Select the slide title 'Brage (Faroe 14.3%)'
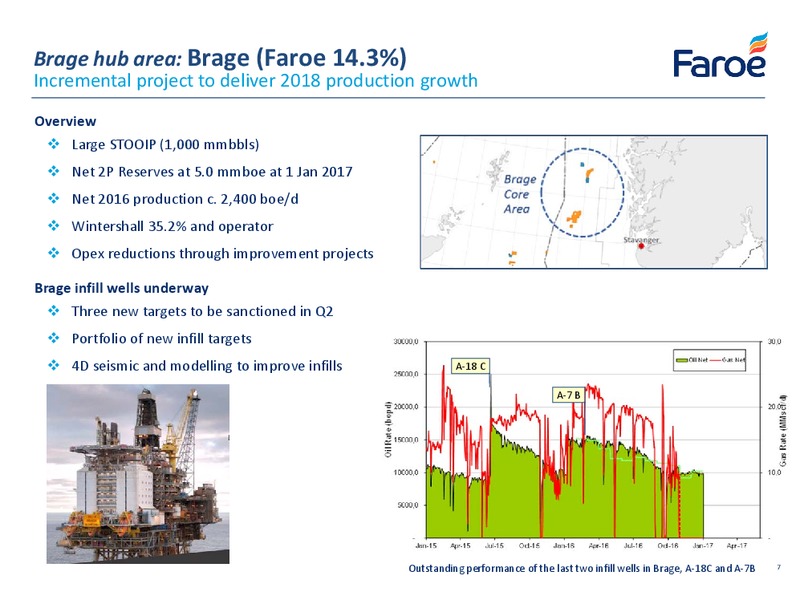800x600 pixels. (x=297, y=58)
